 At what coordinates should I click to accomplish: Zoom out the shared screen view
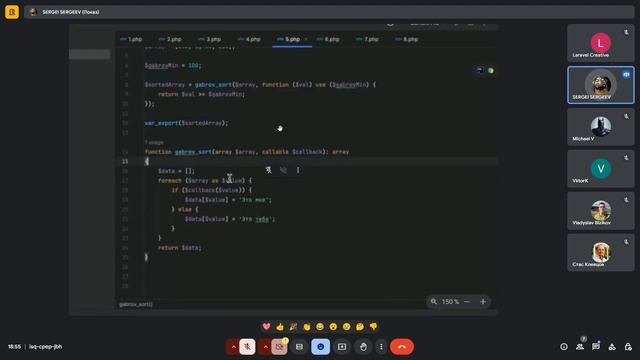point(467,302)
